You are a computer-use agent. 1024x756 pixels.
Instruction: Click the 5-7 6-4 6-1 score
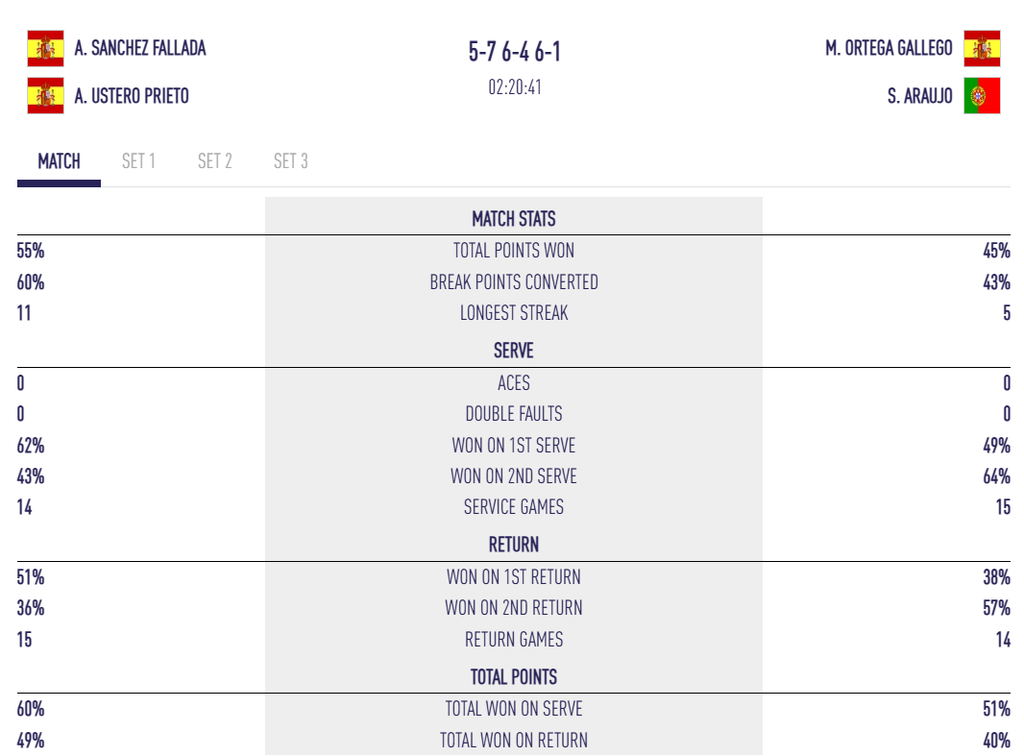[514, 52]
